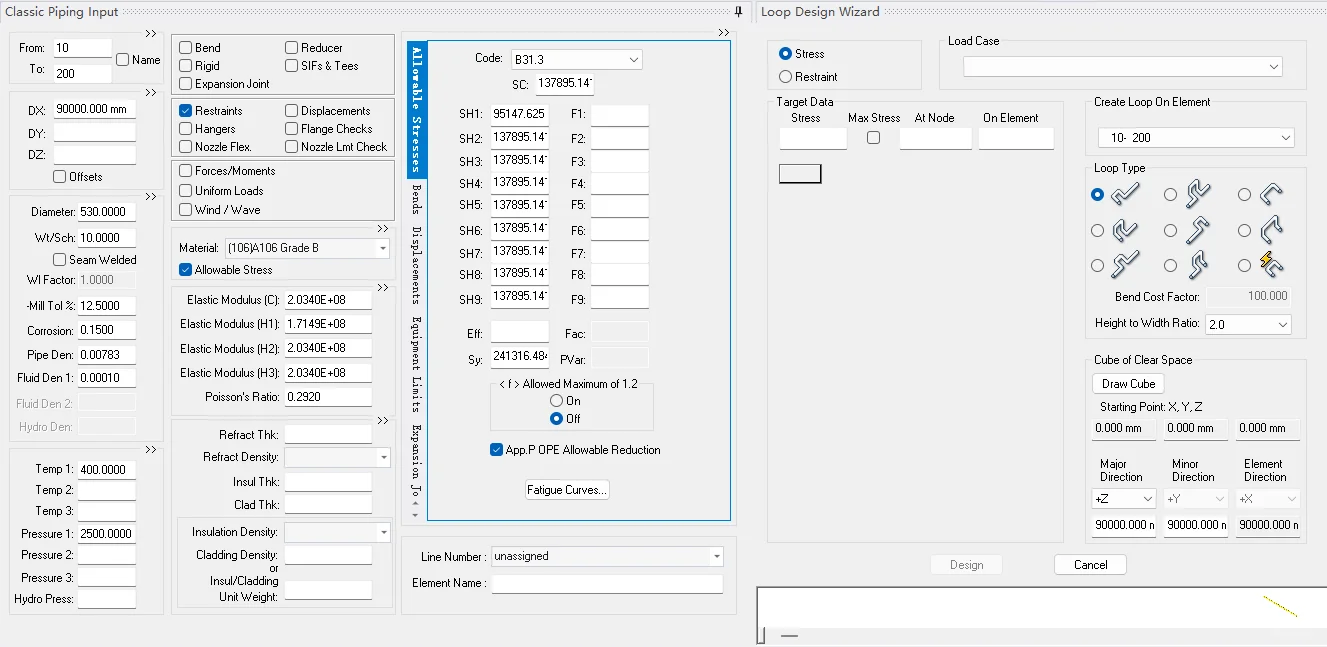The height and width of the screenshot is (647, 1327).
Task: Enable the Flange Checks checkbox
Action: click(x=292, y=129)
